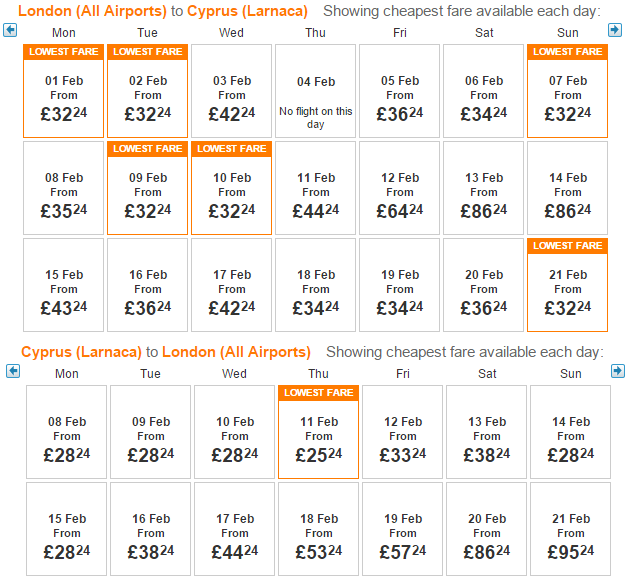Select 11 Feb return lowest fare £25.24
Screen dimensions: 626x579
coord(319,432)
